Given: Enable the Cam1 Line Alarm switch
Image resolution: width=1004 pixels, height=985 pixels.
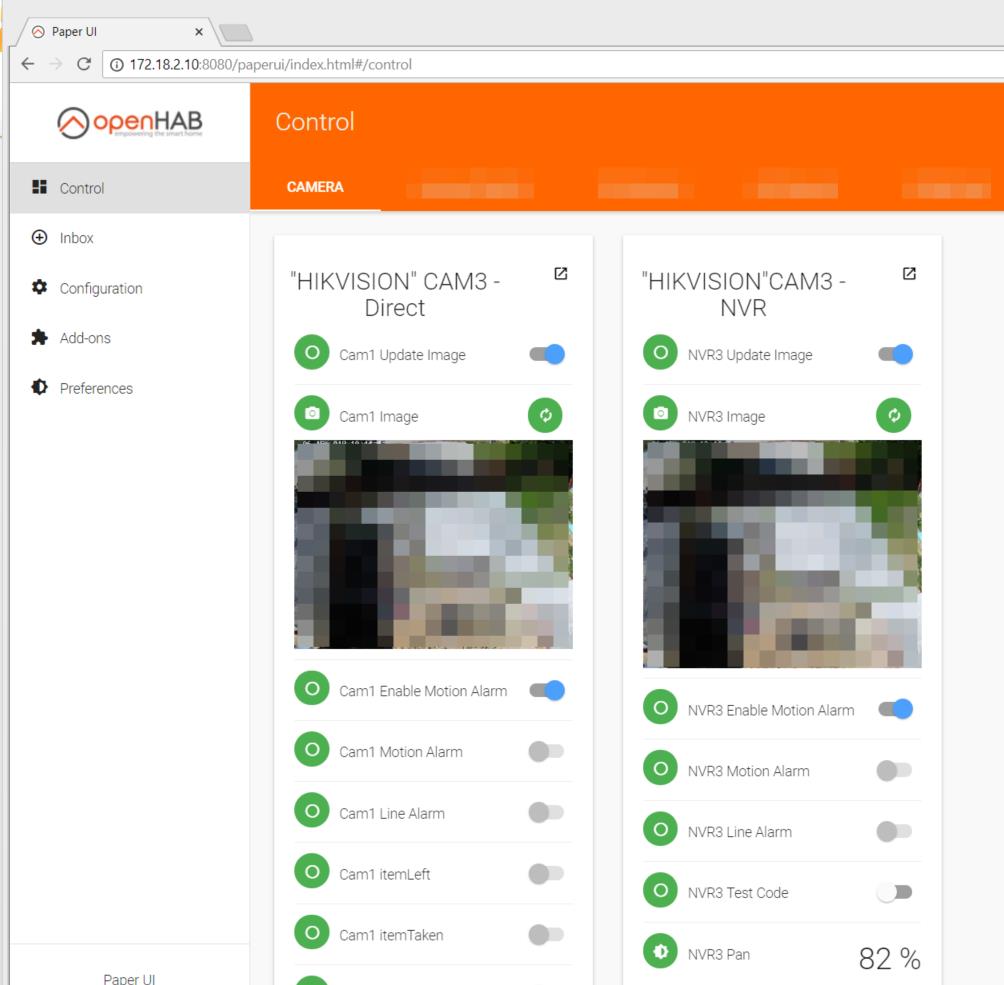Looking at the screenshot, I should pyautogui.click(x=546, y=812).
